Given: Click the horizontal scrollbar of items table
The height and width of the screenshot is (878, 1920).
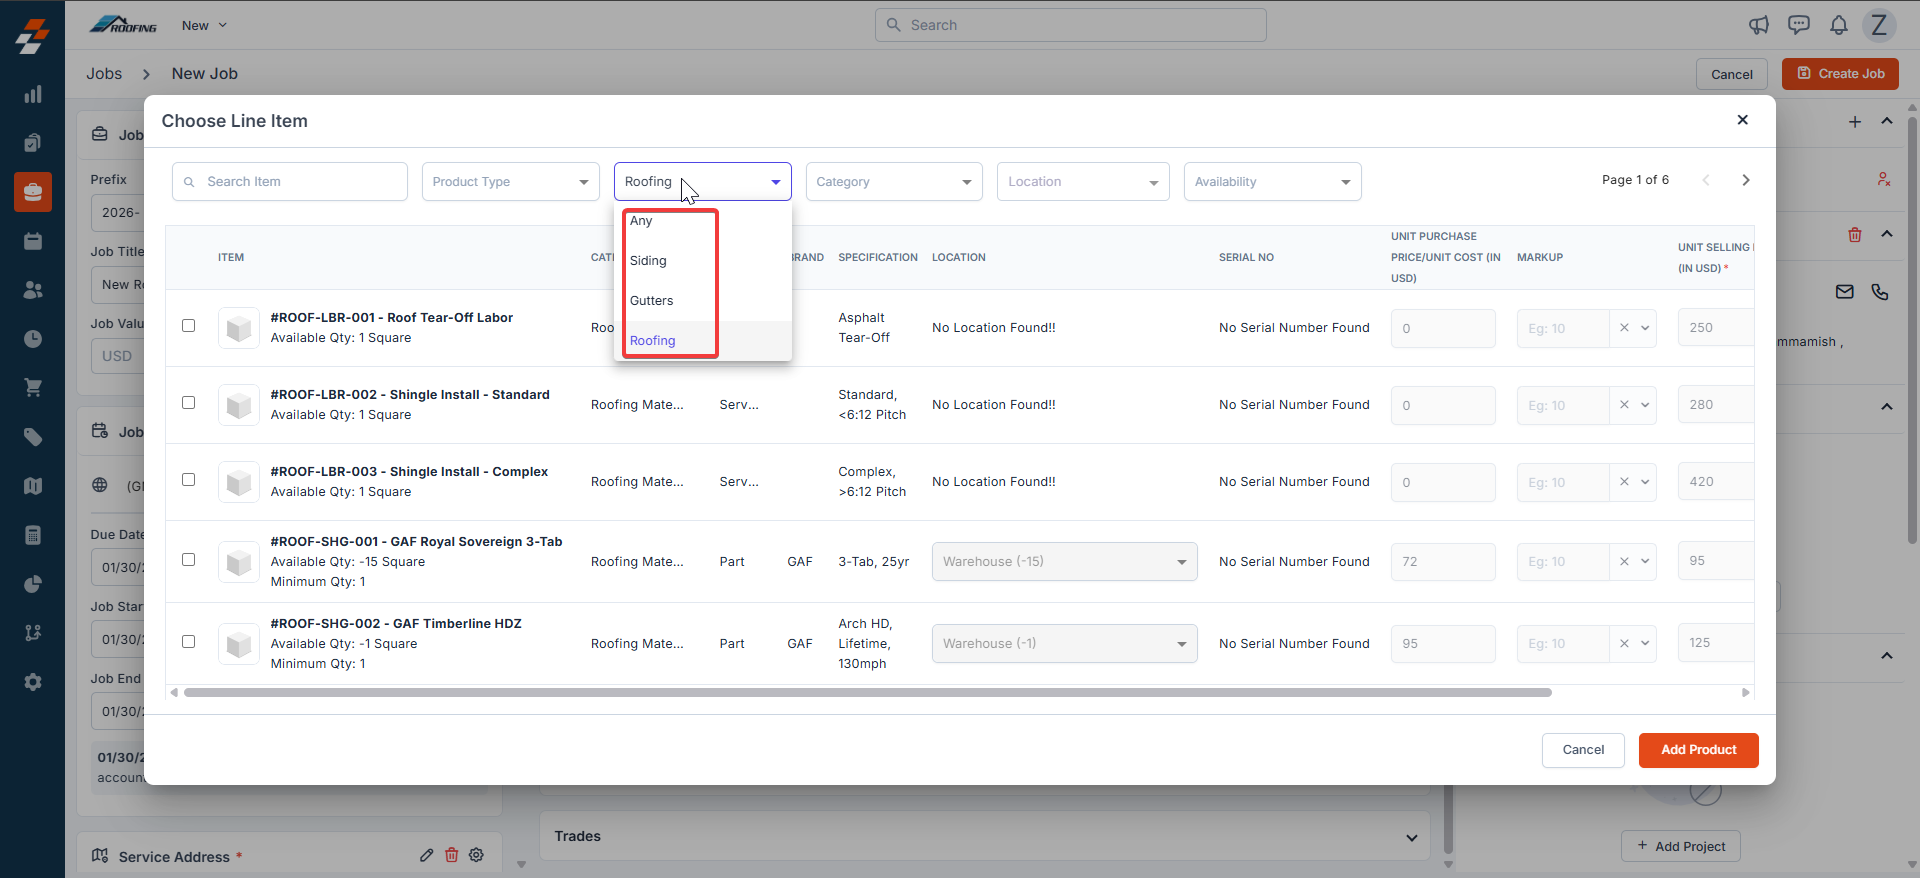Looking at the screenshot, I should click(x=867, y=692).
